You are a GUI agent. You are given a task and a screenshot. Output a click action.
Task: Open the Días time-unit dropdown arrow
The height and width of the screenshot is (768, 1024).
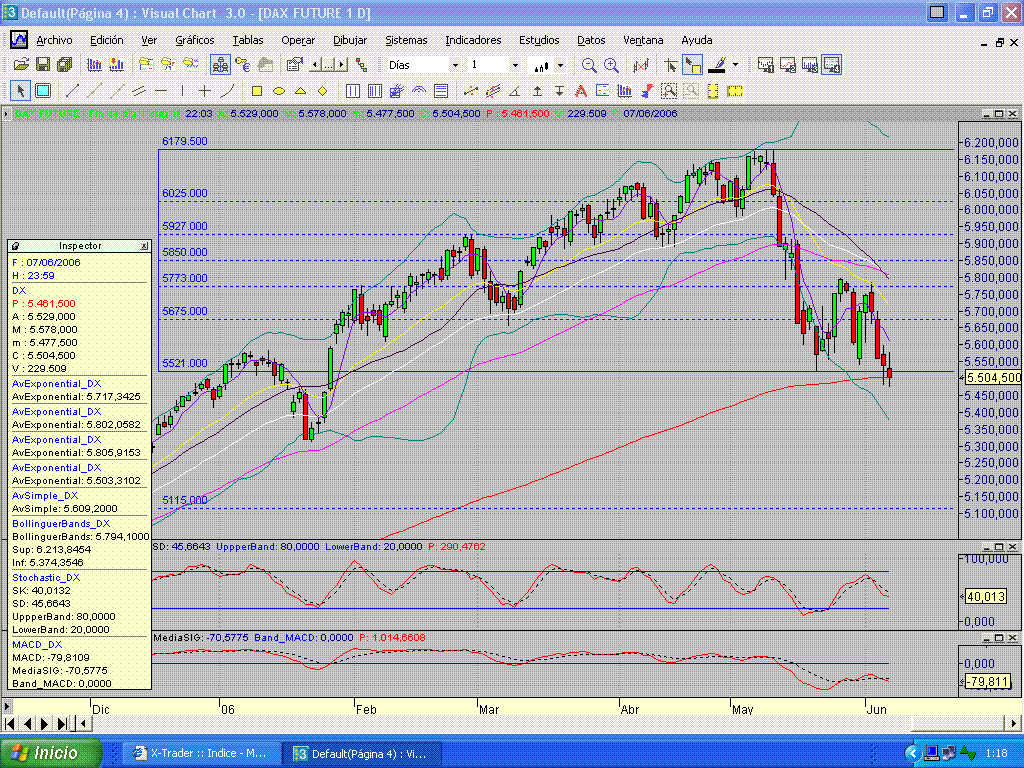[x=455, y=65]
